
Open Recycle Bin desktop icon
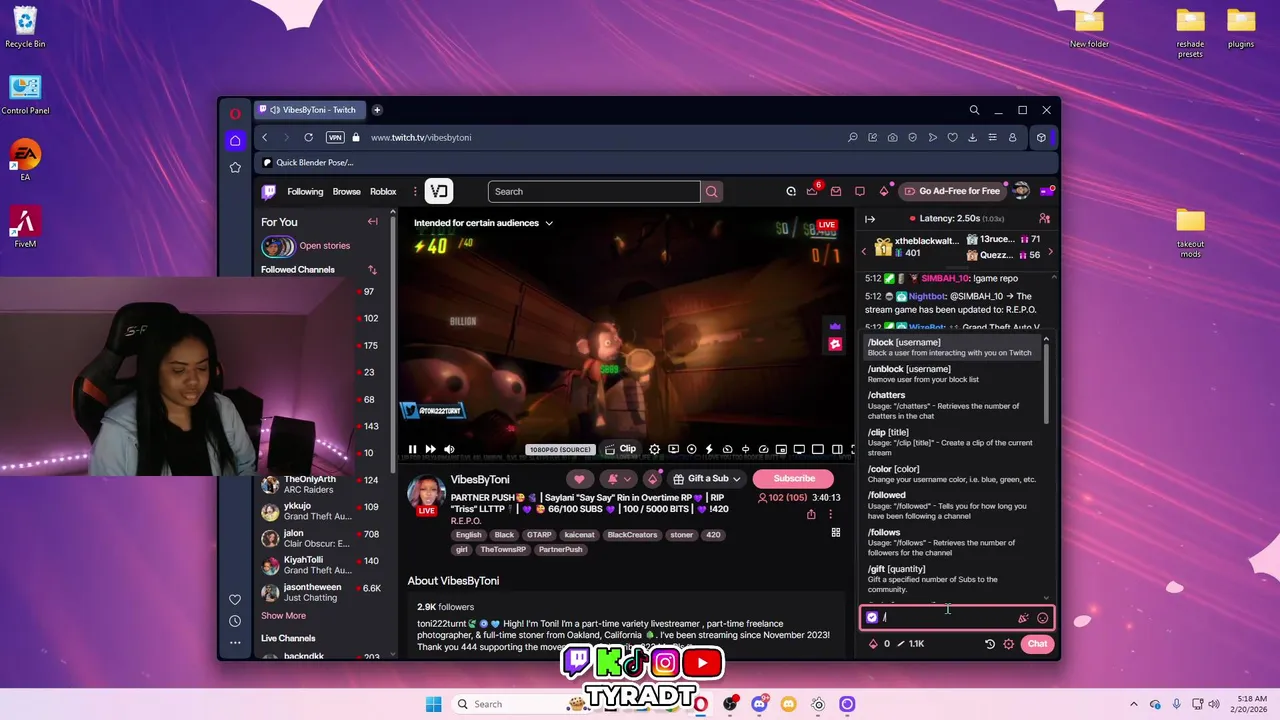click(x=25, y=27)
